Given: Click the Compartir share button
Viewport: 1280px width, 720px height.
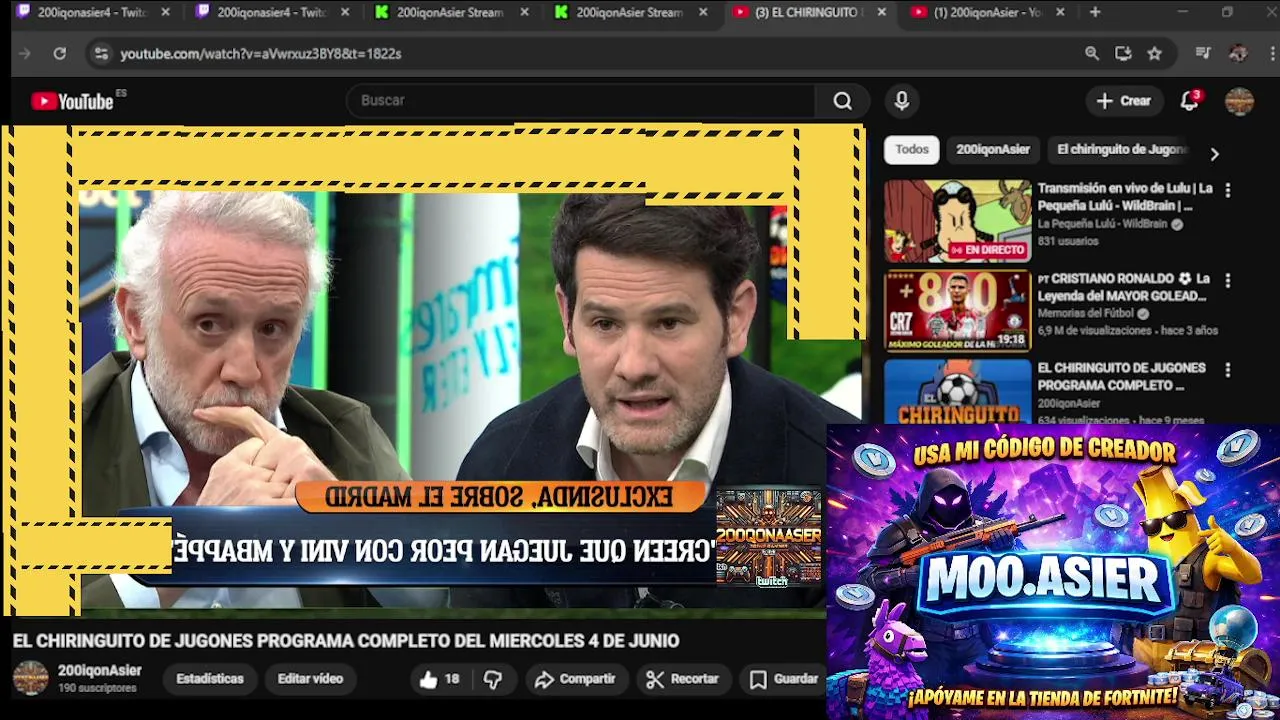Looking at the screenshot, I should pos(575,680).
